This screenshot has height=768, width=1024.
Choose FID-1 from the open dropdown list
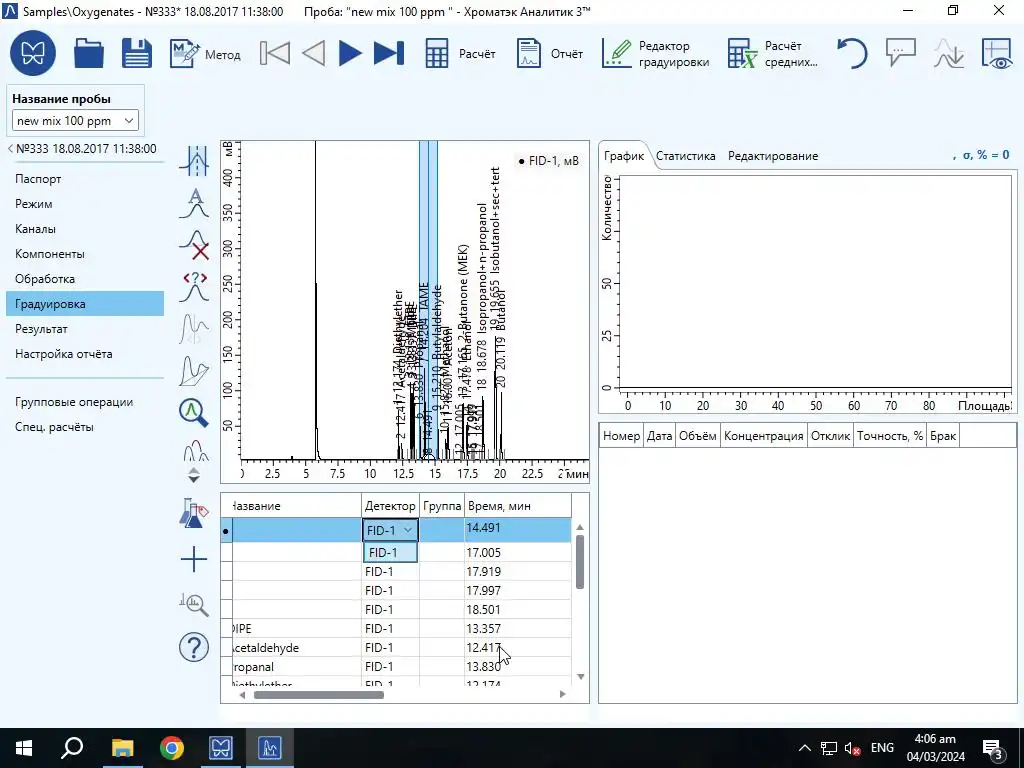(390, 552)
